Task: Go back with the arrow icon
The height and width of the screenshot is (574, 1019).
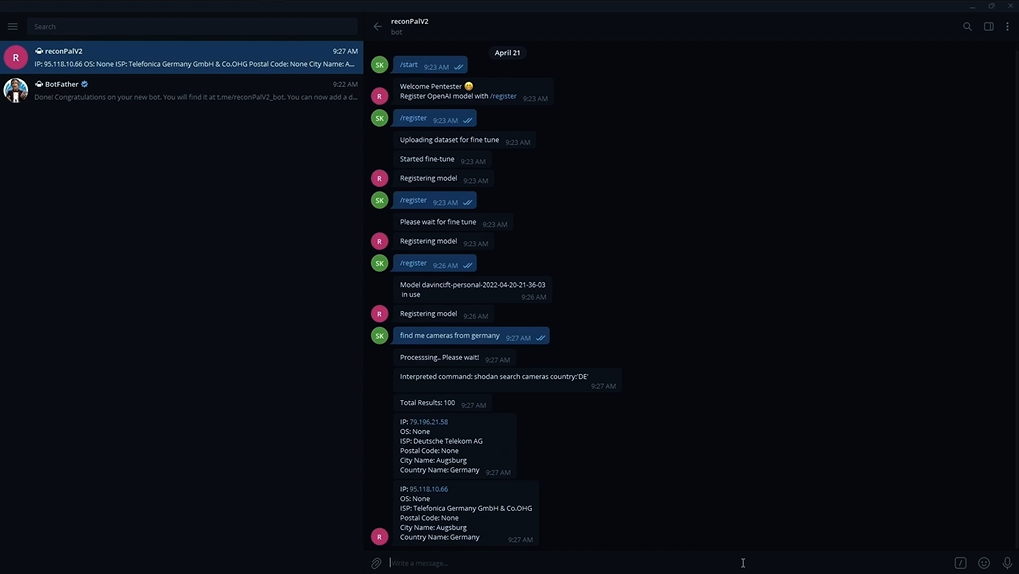Action: 378,27
